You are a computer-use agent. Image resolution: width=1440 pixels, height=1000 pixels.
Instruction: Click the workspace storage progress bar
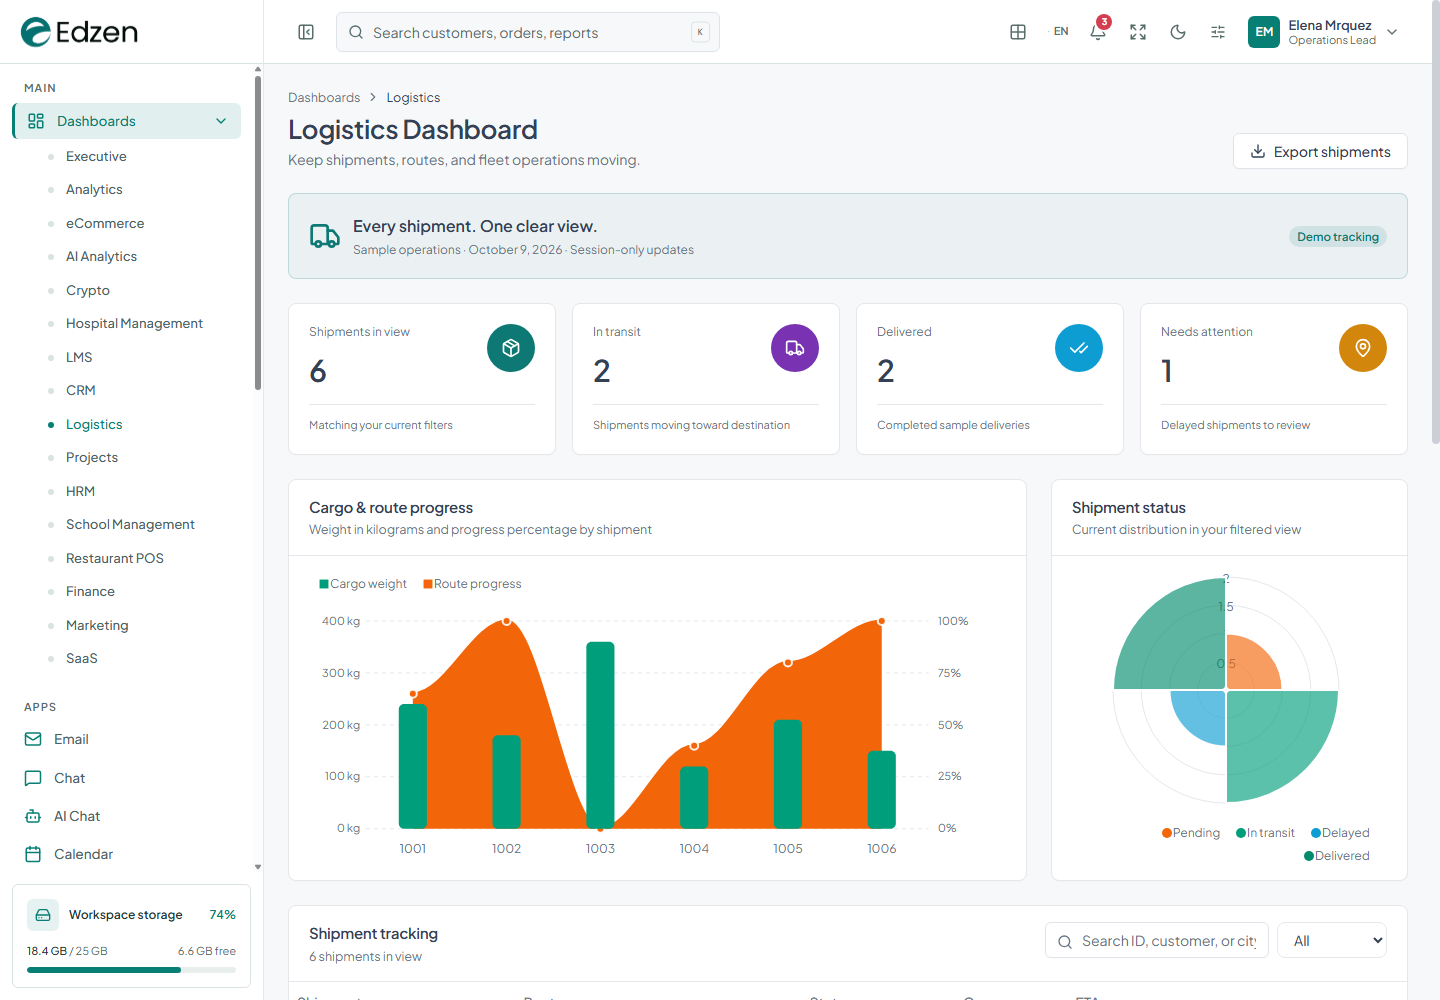(131, 970)
